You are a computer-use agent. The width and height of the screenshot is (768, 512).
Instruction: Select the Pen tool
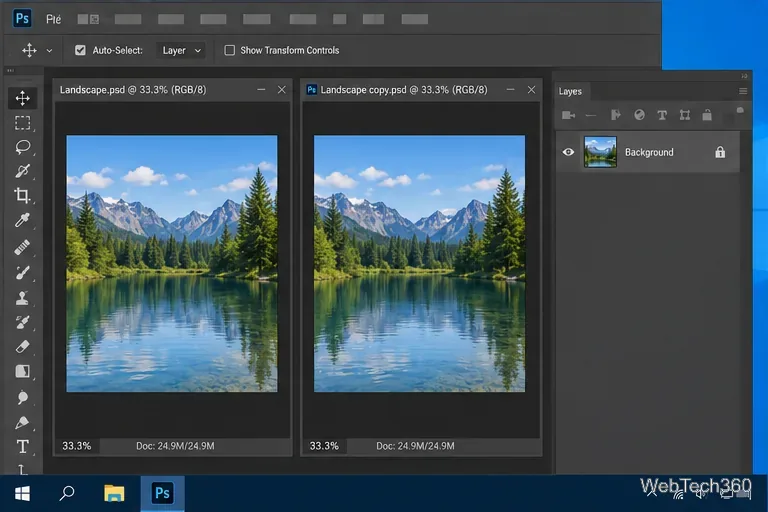[23, 422]
